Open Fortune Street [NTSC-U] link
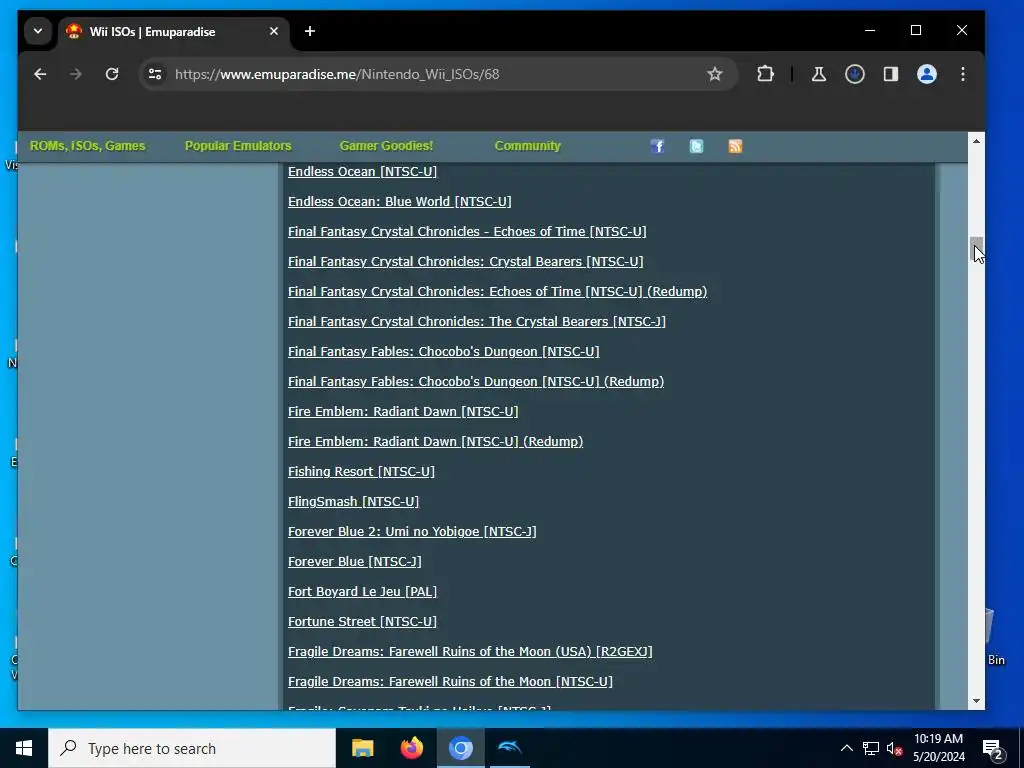This screenshot has width=1024, height=768. (x=362, y=622)
